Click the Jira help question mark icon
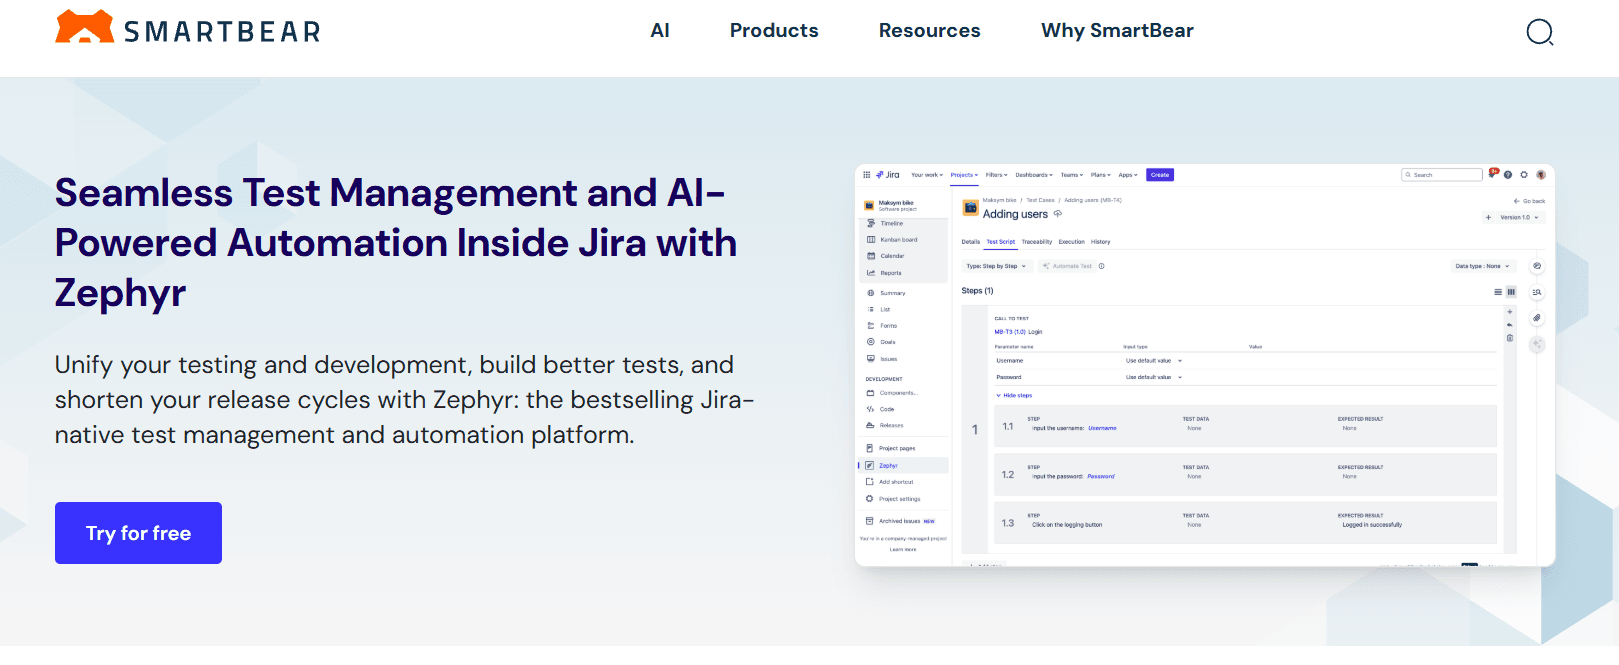The image size is (1619, 665). [1508, 175]
